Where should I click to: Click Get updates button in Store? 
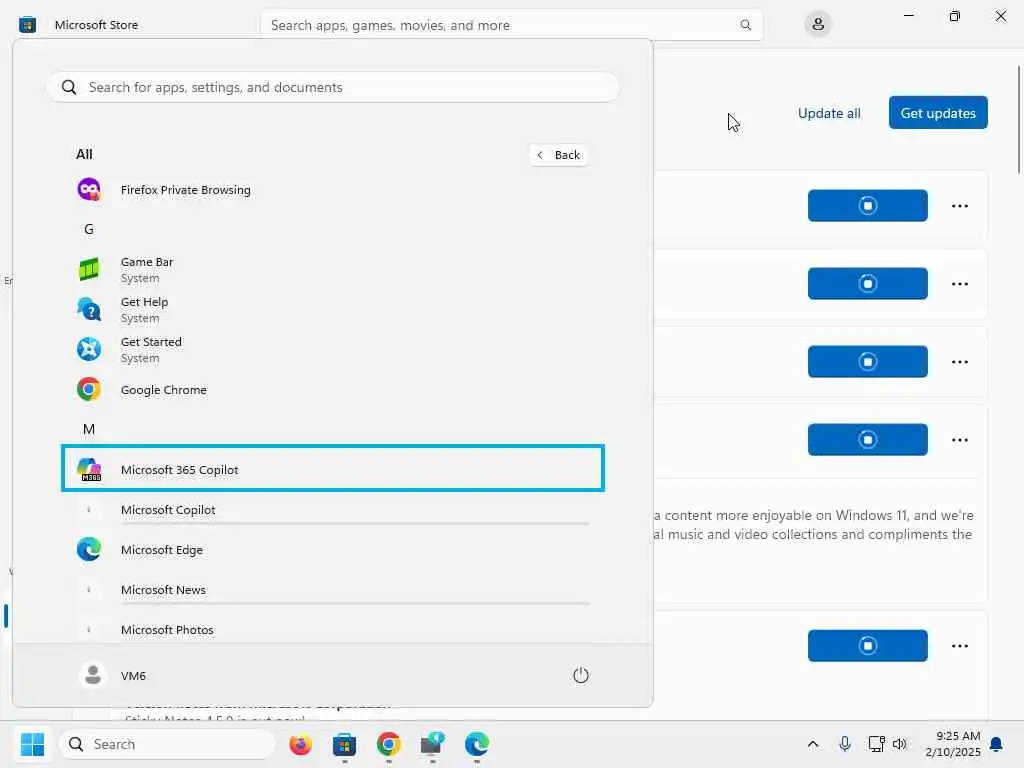pyautogui.click(x=938, y=113)
